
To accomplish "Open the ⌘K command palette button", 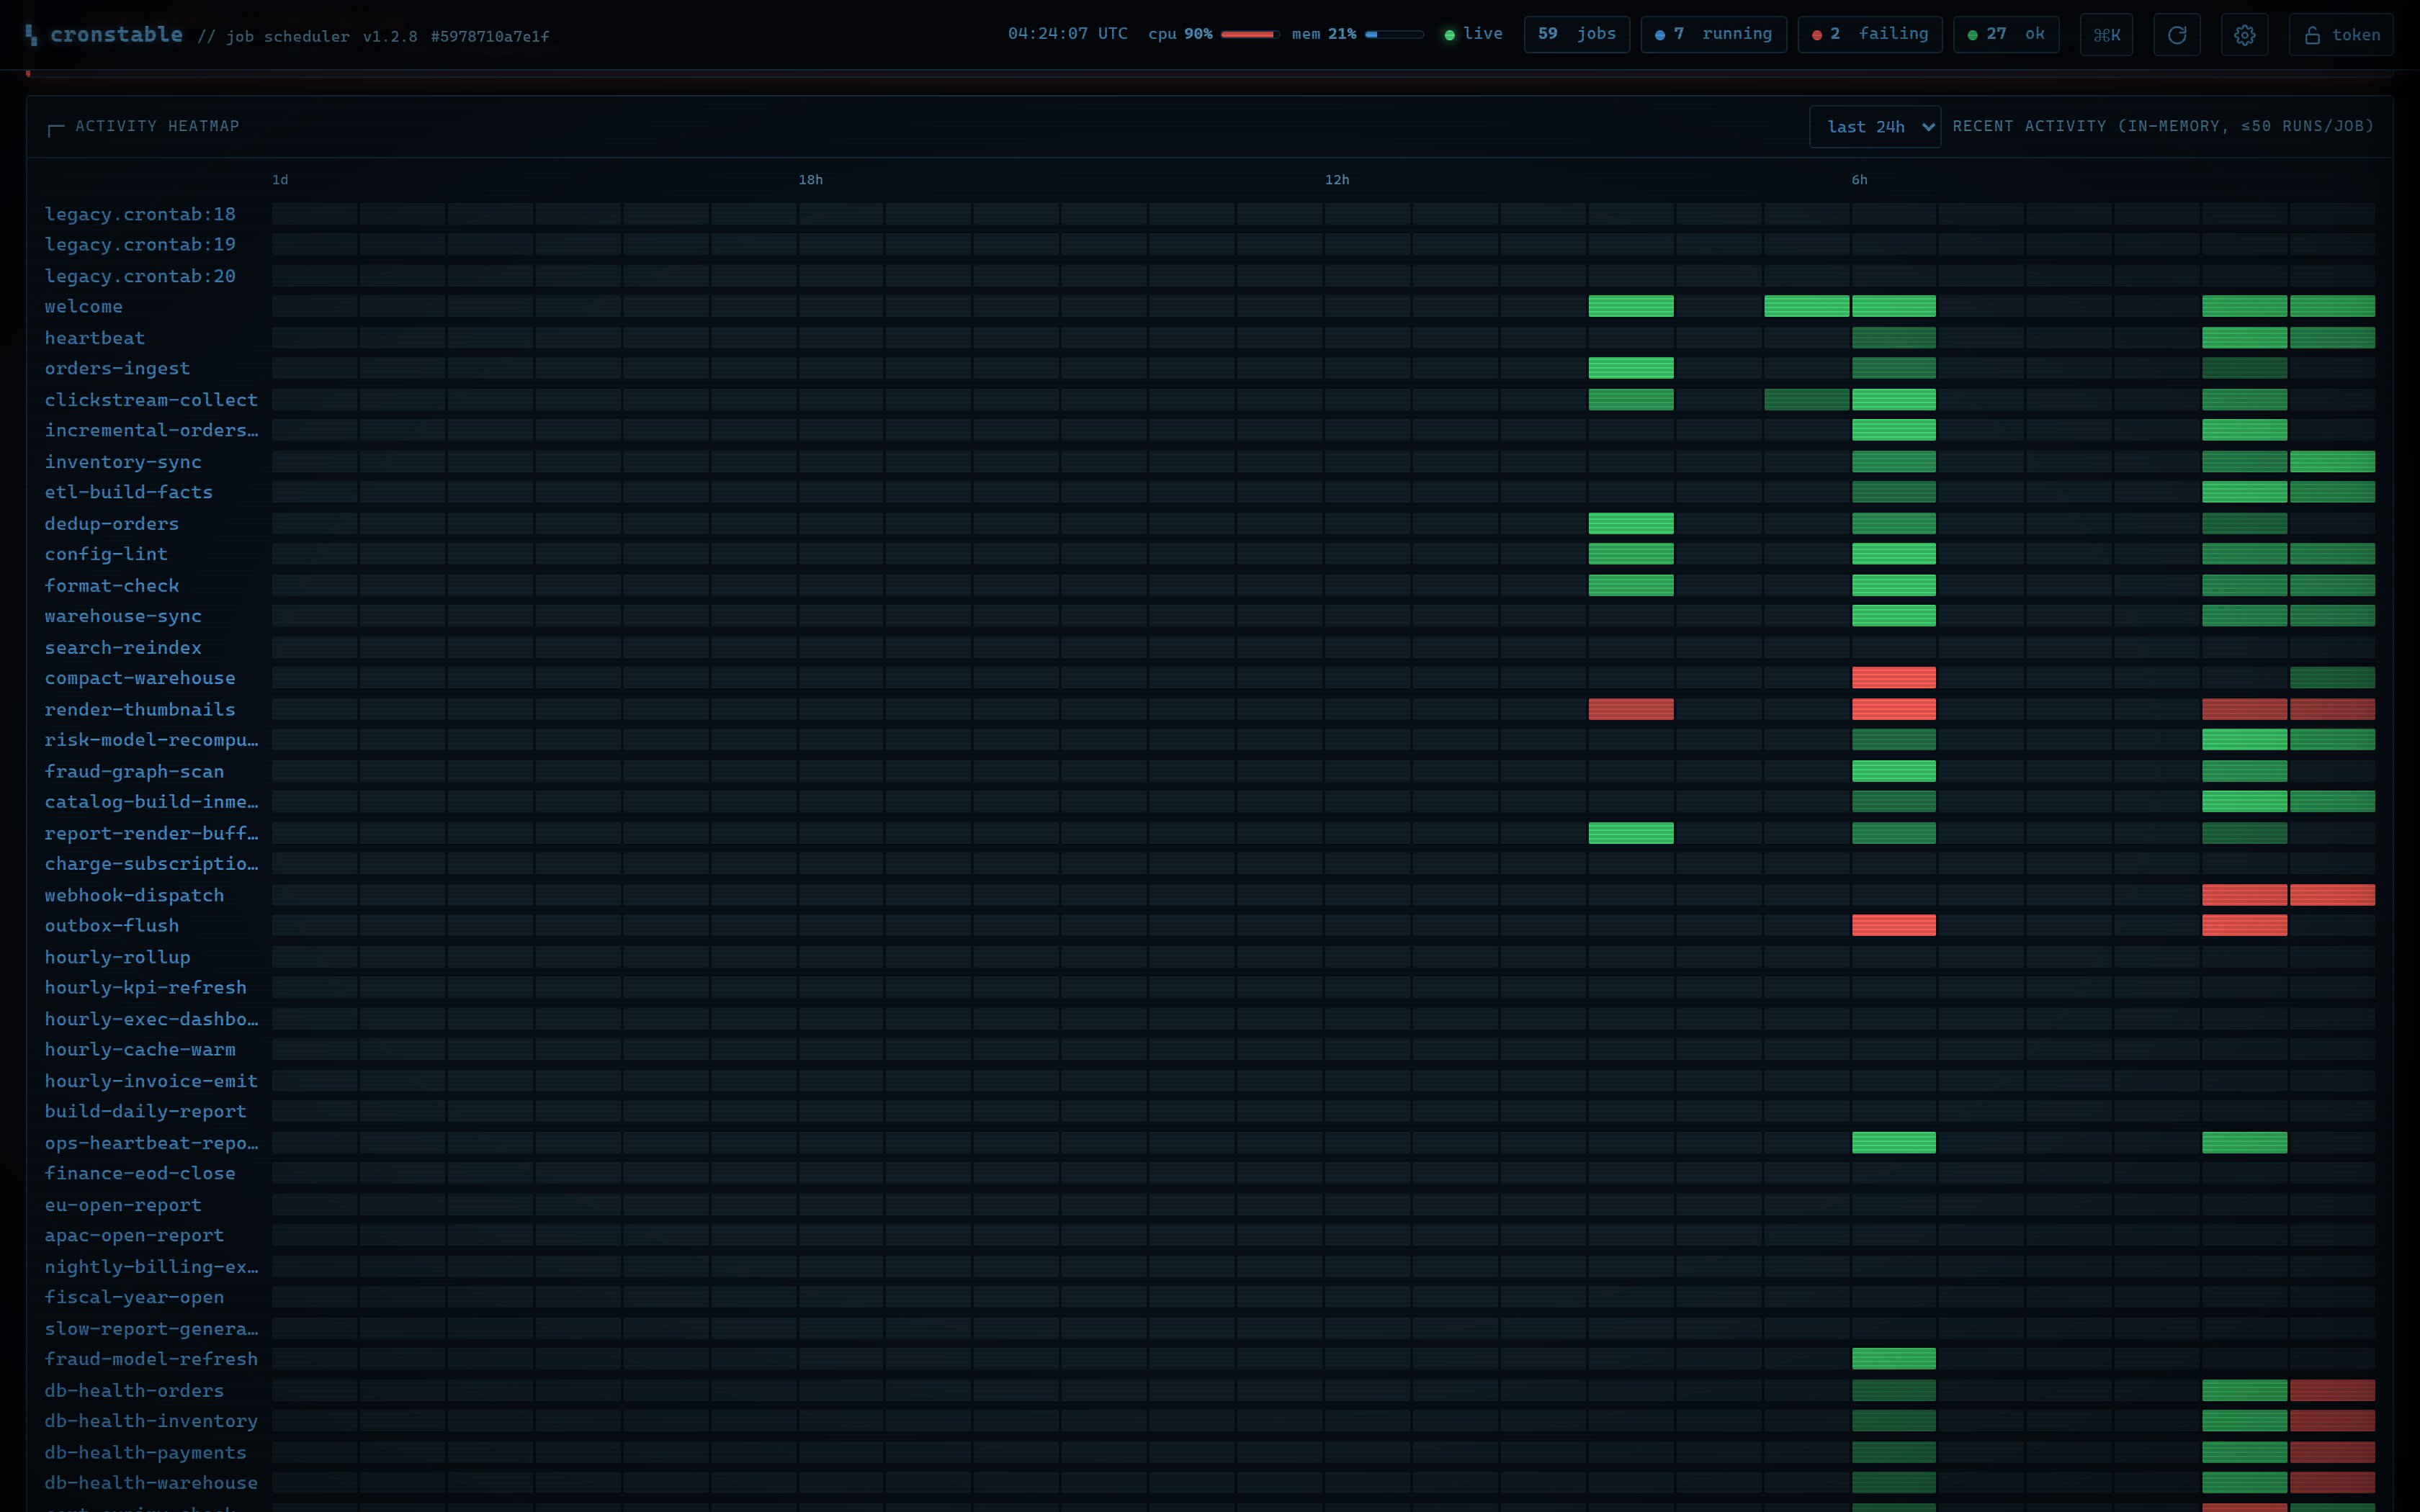I will pyautogui.click(x=2106, y=35).
